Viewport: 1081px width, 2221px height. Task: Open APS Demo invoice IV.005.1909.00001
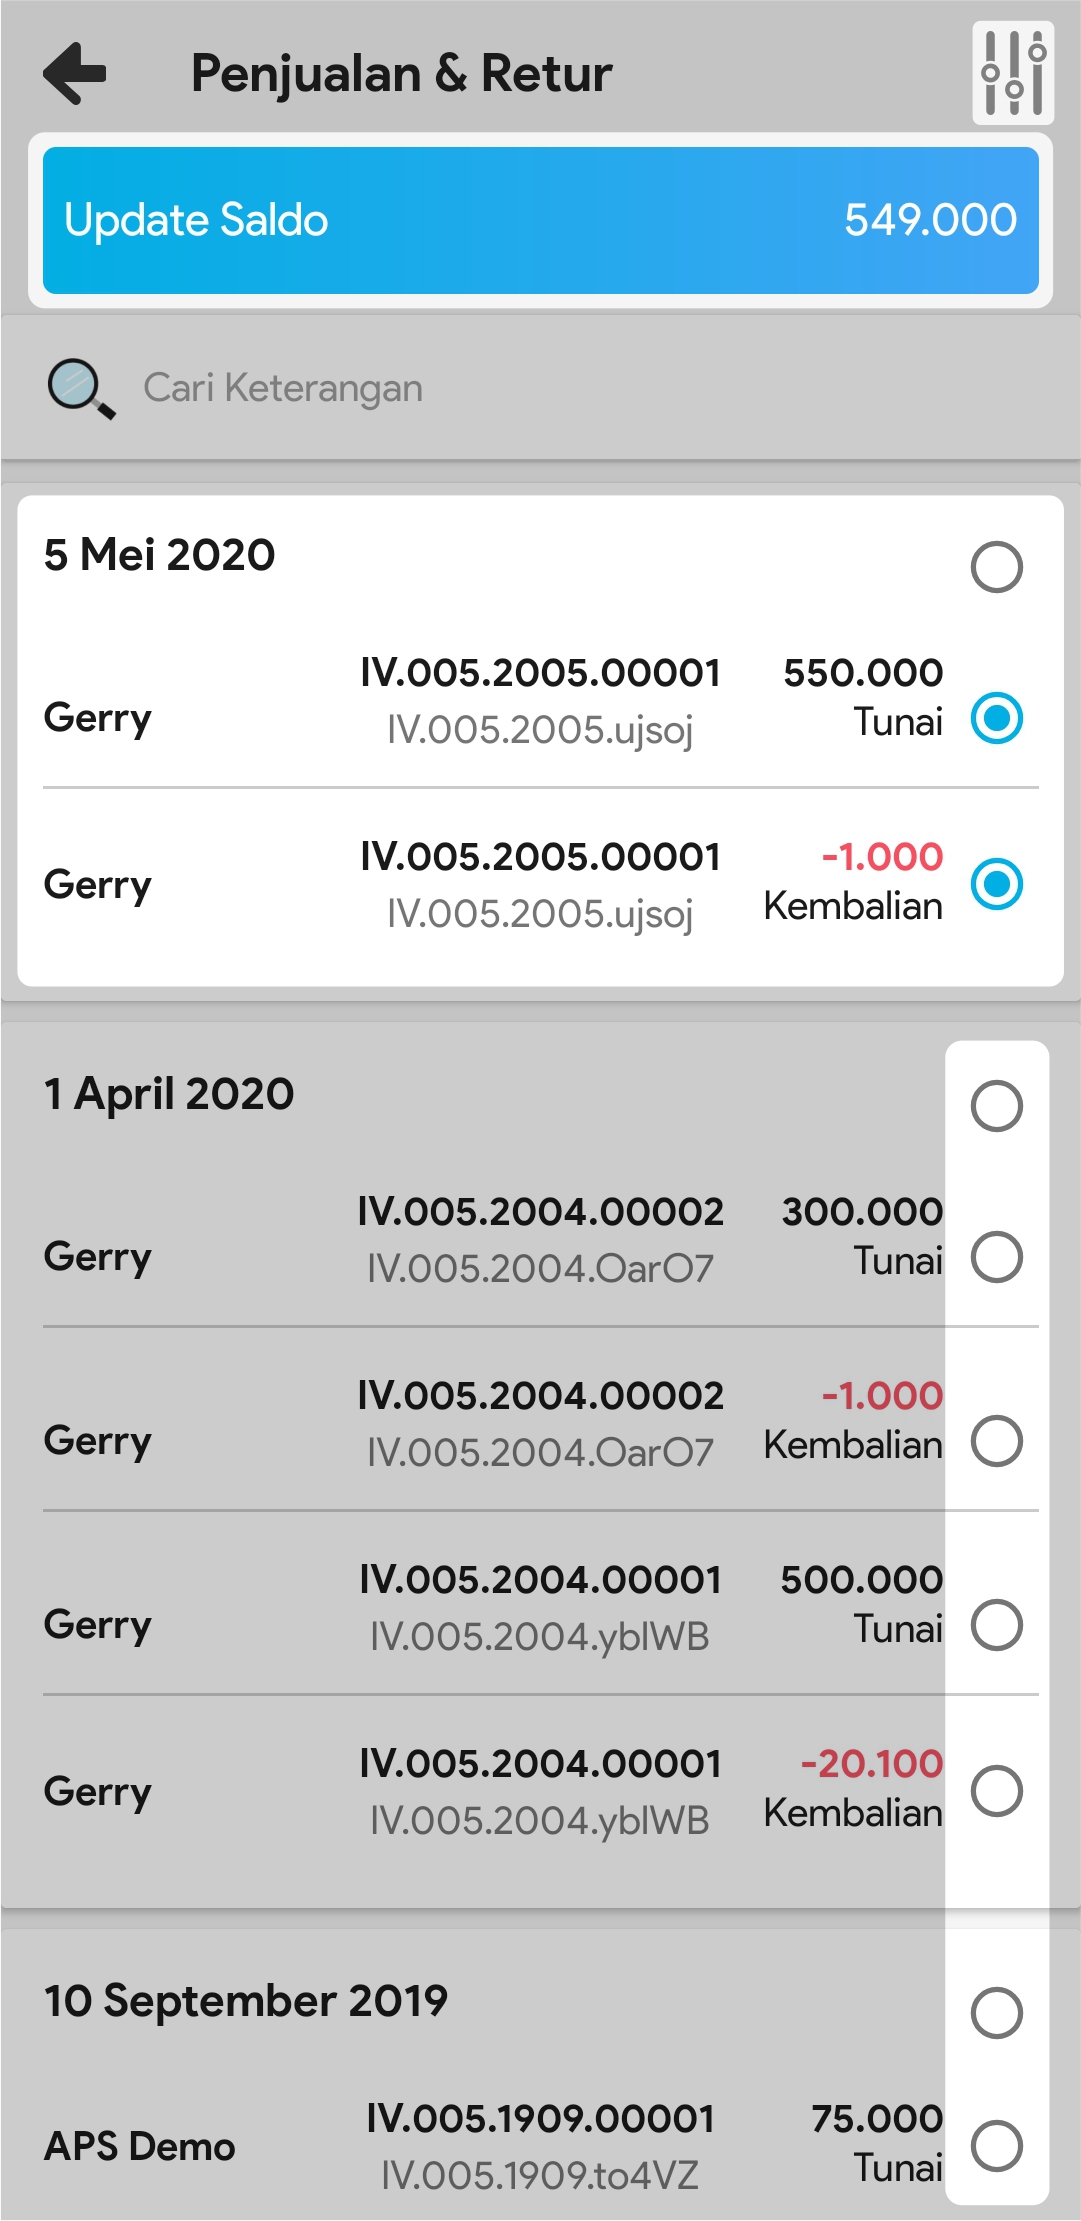(x=540, y=2119)
